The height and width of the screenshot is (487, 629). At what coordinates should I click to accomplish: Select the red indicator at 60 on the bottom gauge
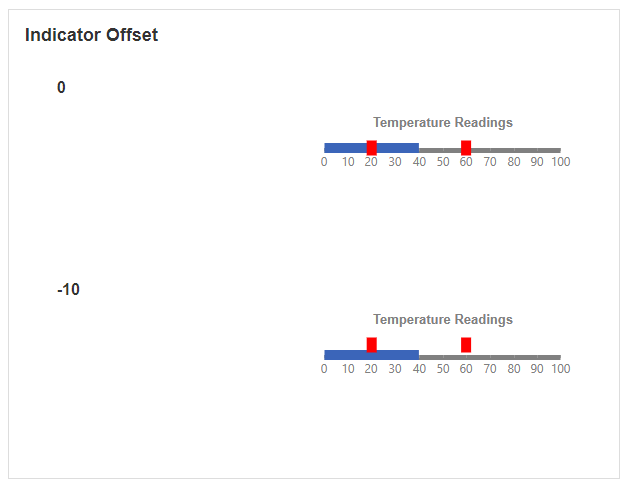(466, 345)
